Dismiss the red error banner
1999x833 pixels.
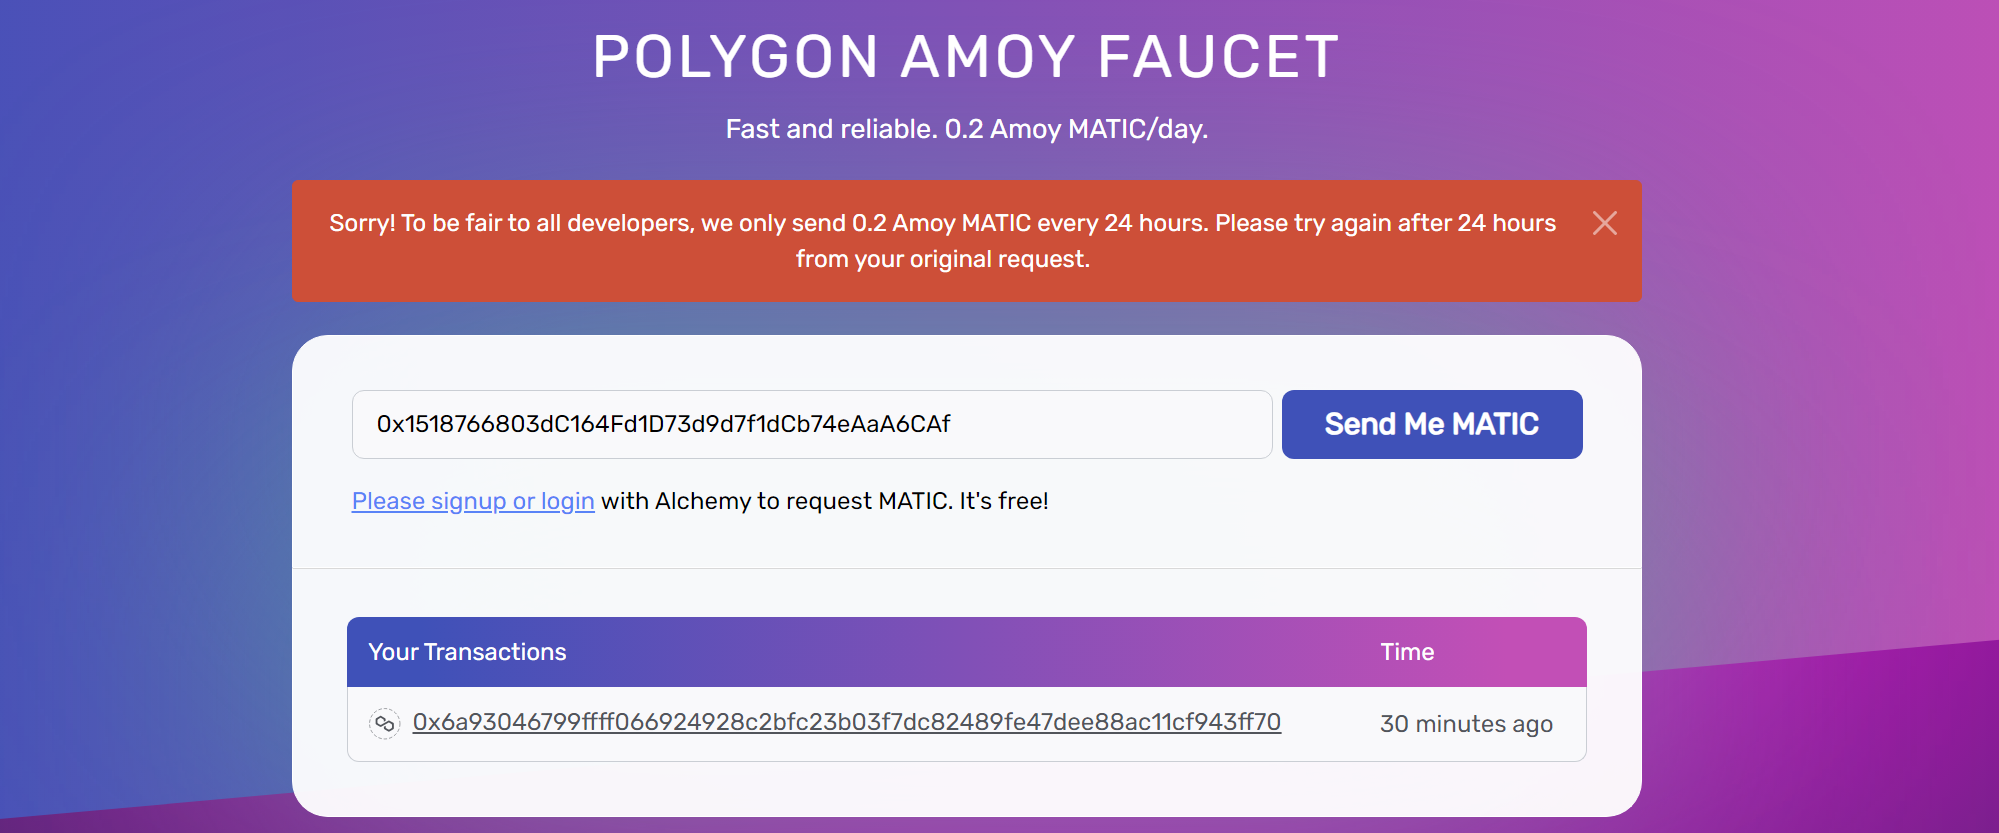[1604, 223]
